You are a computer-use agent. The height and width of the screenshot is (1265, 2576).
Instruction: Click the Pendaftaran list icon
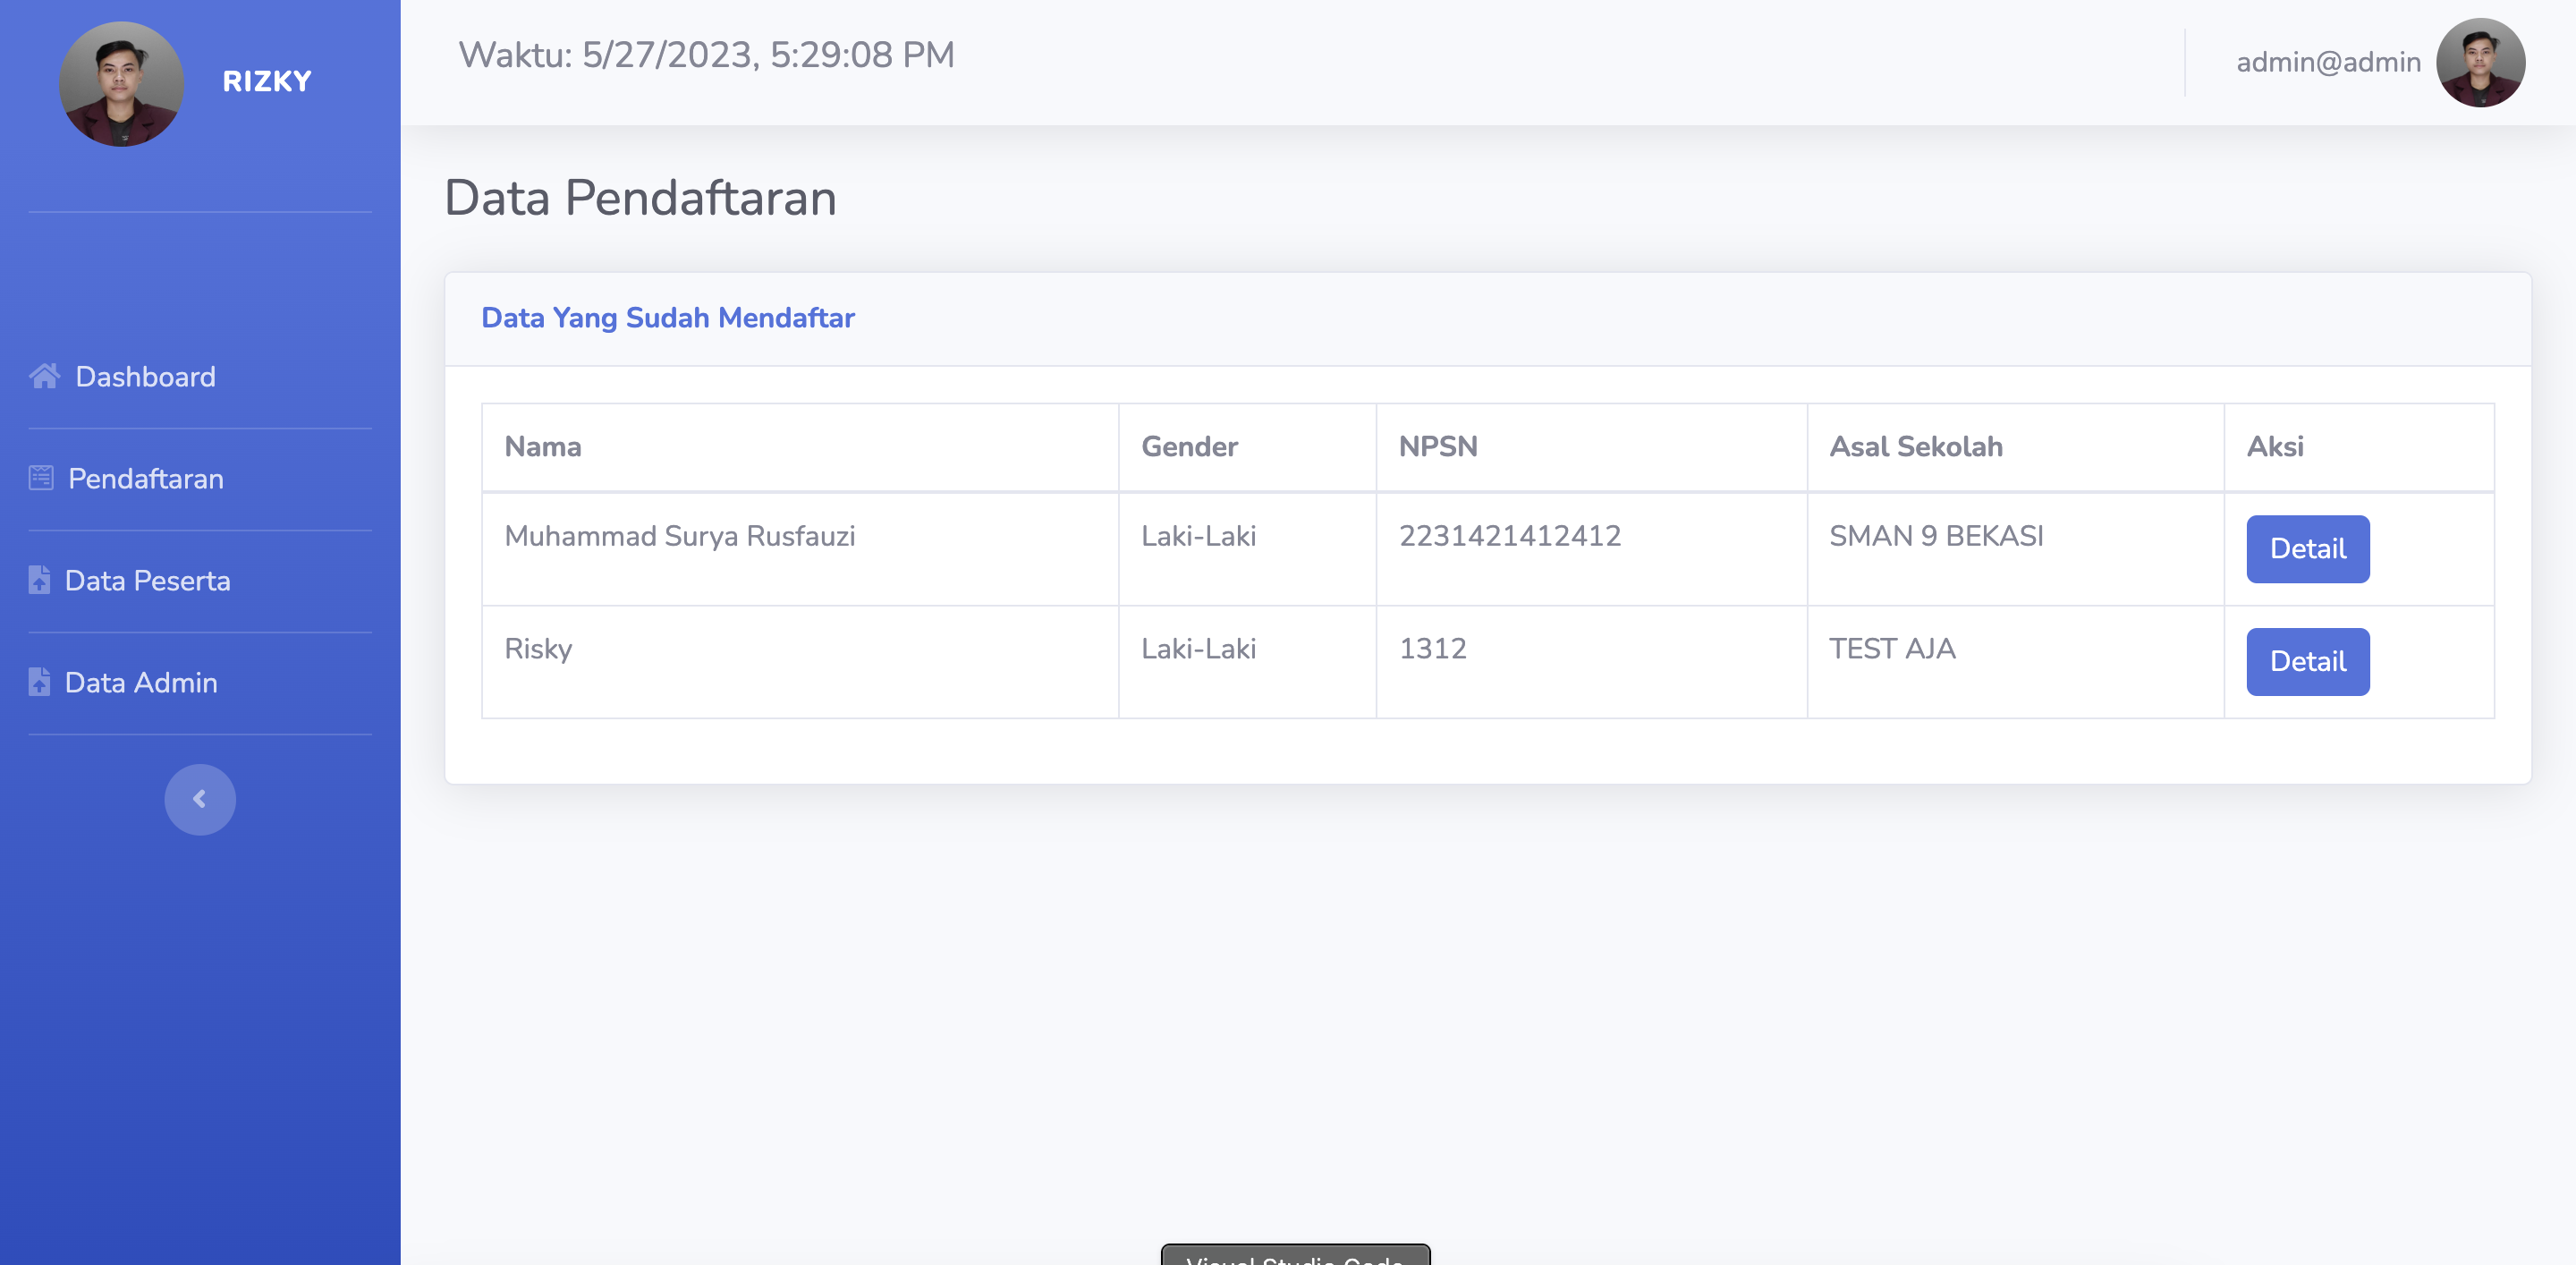coord(41,478)
